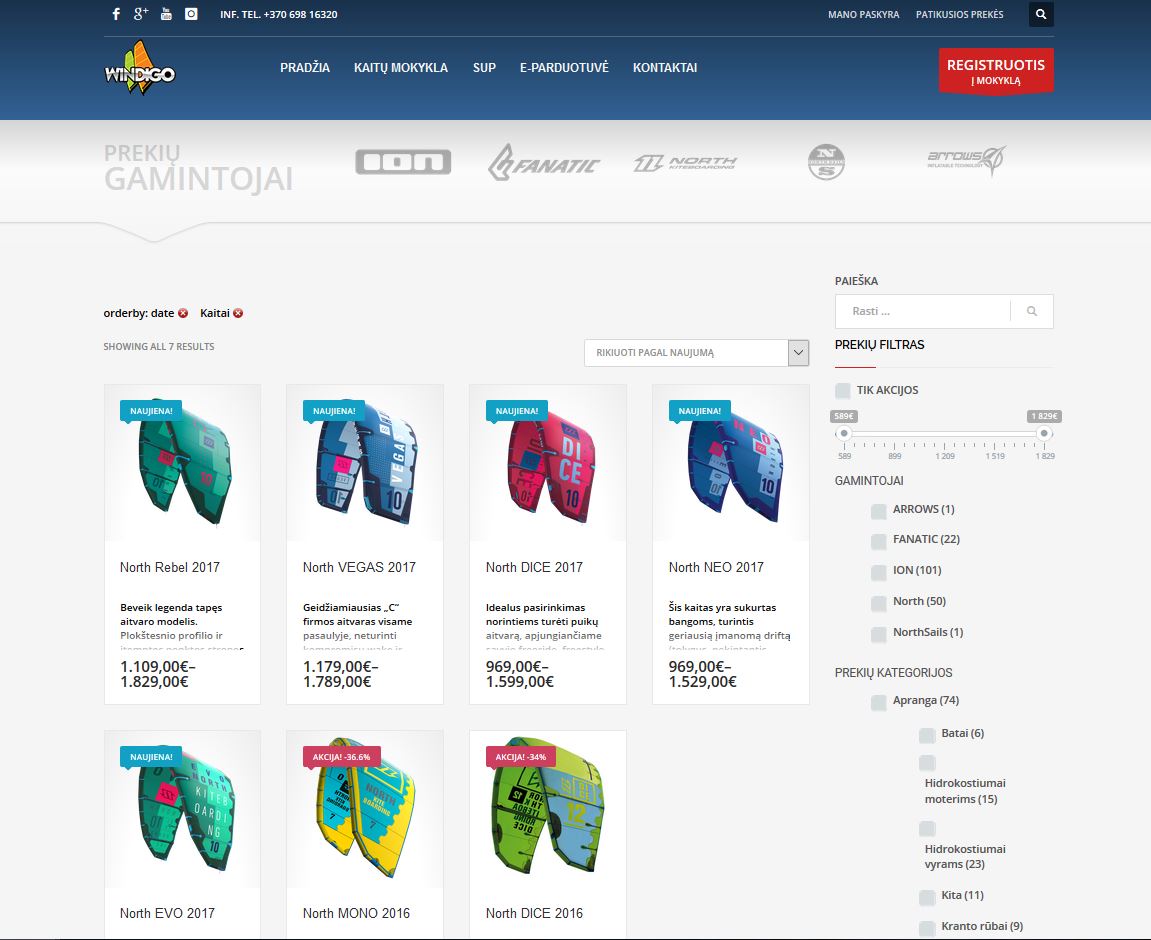
Task: Tick the North manufacturer checkbox
Action: pyautogui.click(x=878, y=603)
